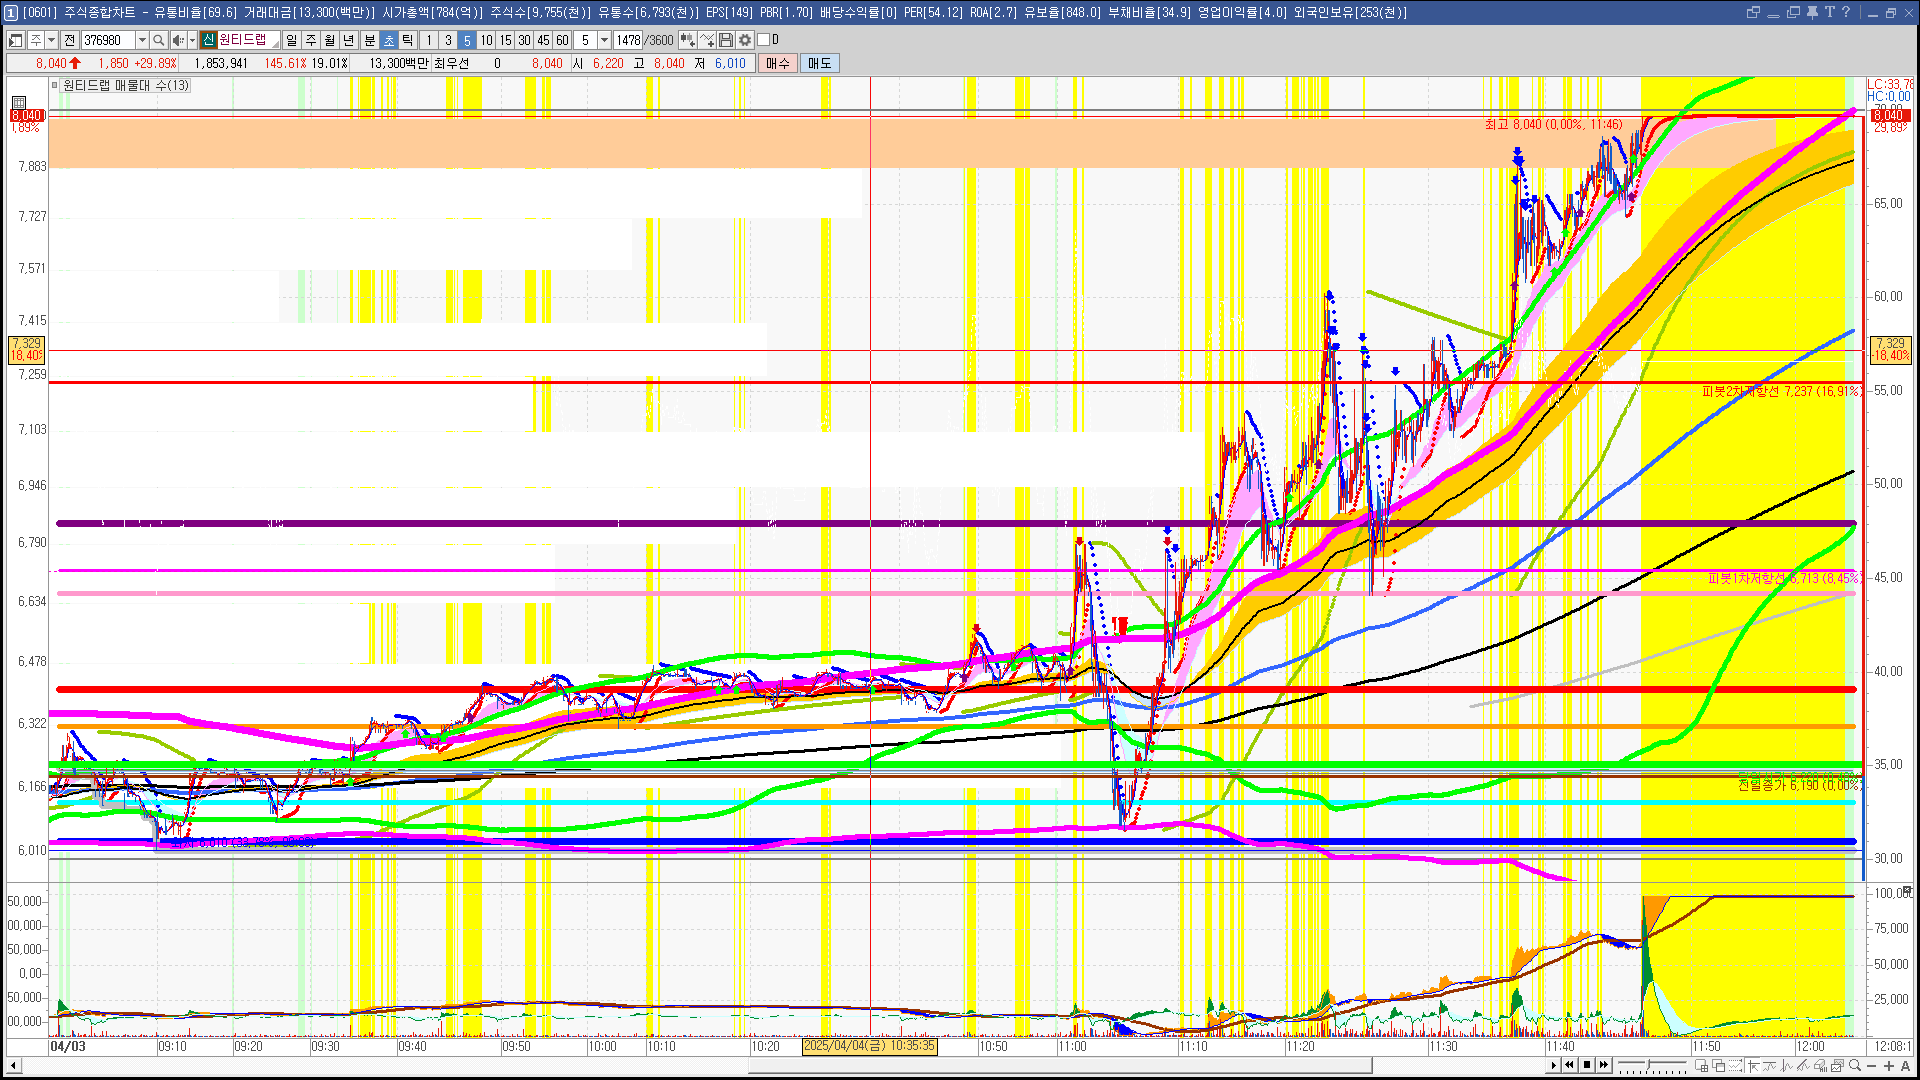Click the plus zoom-in icon at bottom
1920x1080 pixels.
[1889, 1066]
